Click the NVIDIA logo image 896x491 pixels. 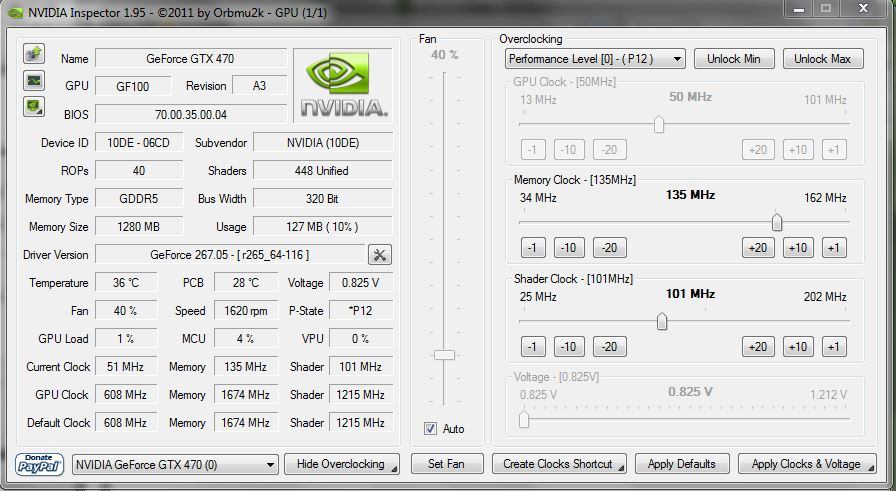[x=343, y=85]
